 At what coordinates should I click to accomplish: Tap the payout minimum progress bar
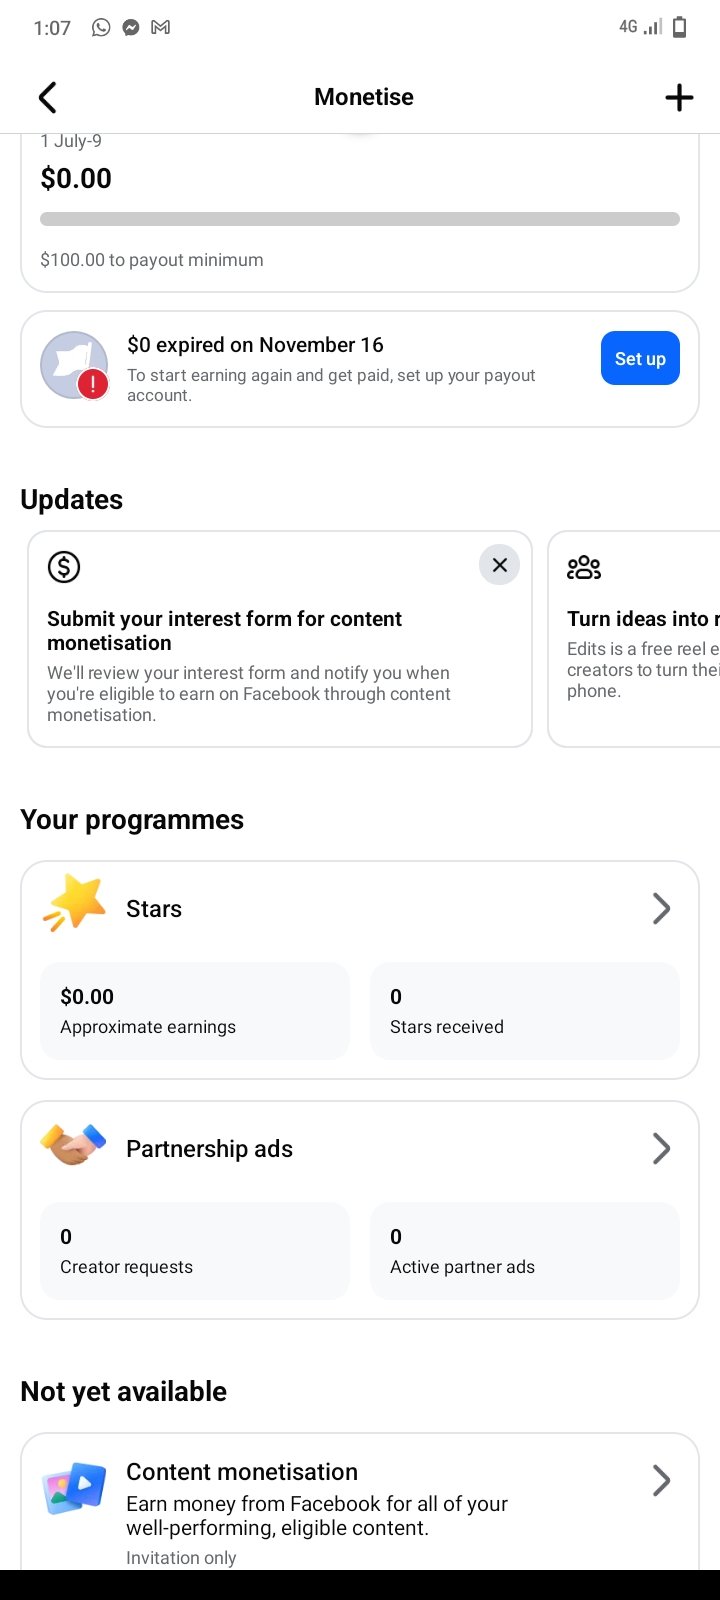pos(360,219)
